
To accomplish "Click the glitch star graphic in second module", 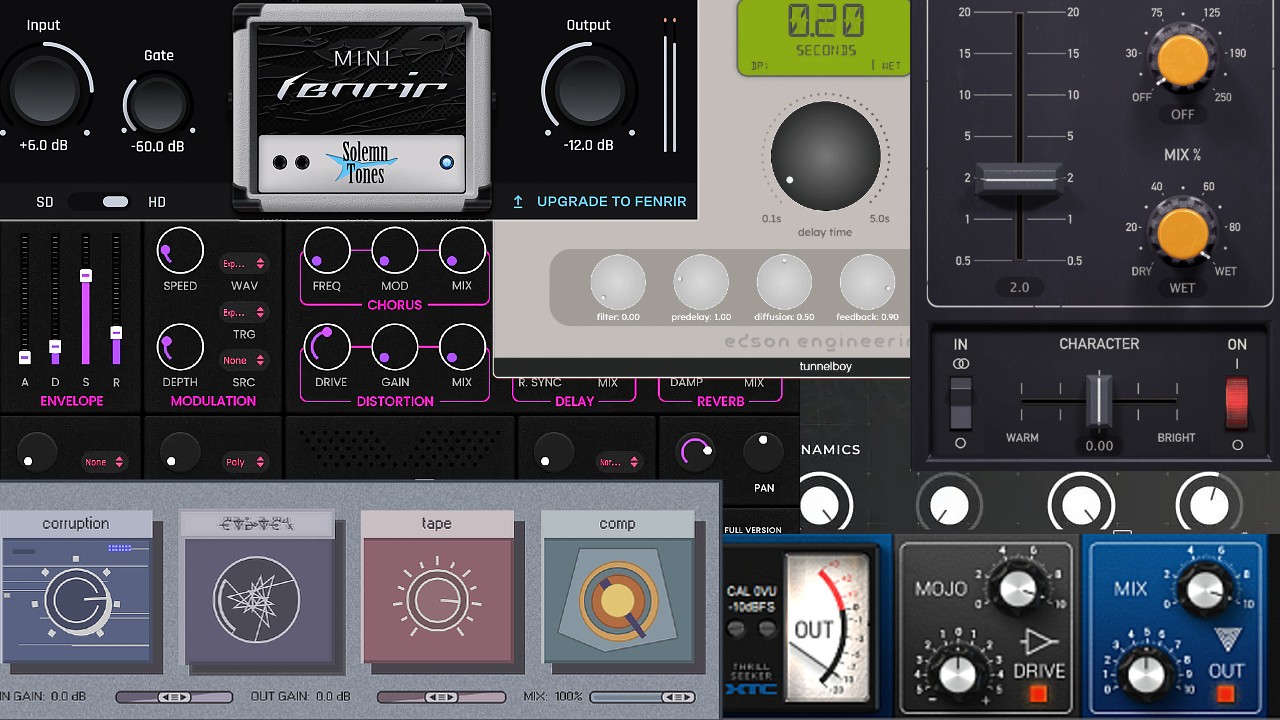I will pyautogui.click(x=258, y=601).
